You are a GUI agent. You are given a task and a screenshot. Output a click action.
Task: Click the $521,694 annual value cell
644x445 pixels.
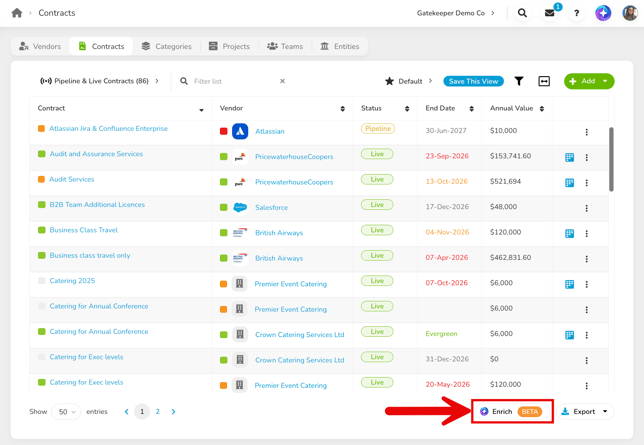point(505,181)
